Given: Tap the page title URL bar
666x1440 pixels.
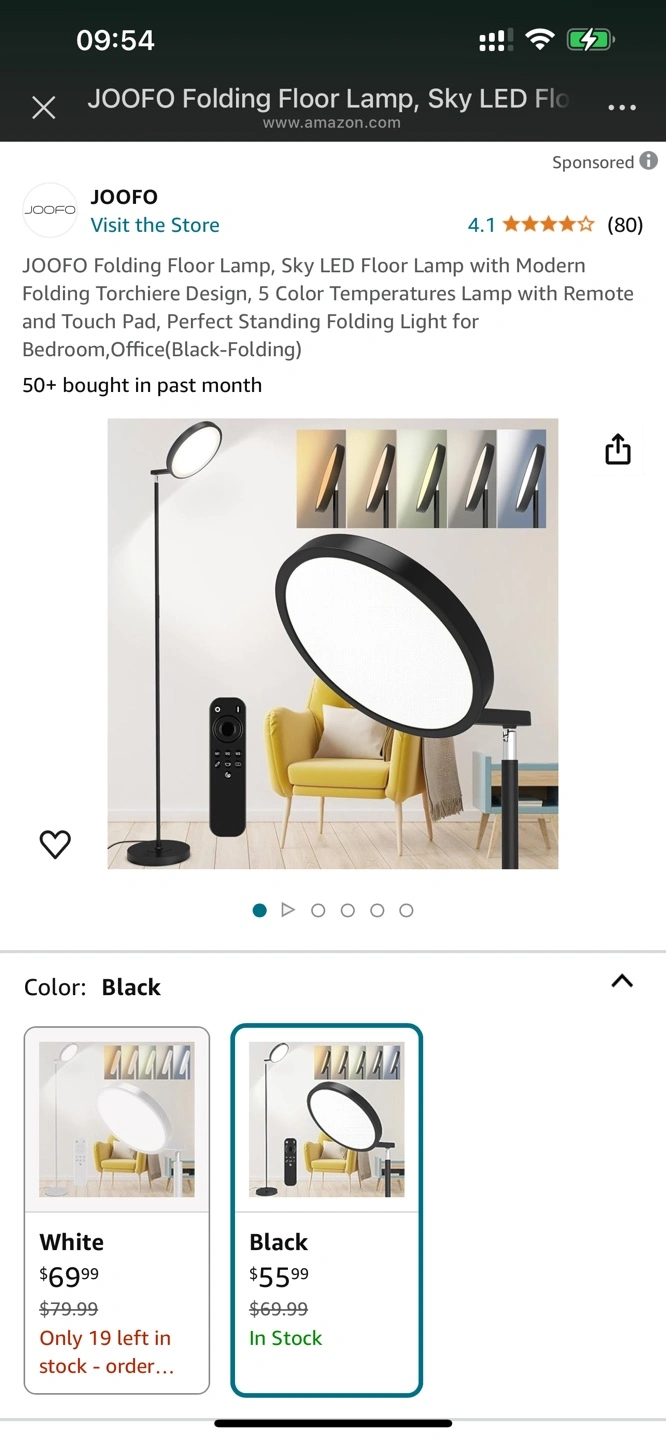Looking at the screenshot, I should [x=330, y=108].
